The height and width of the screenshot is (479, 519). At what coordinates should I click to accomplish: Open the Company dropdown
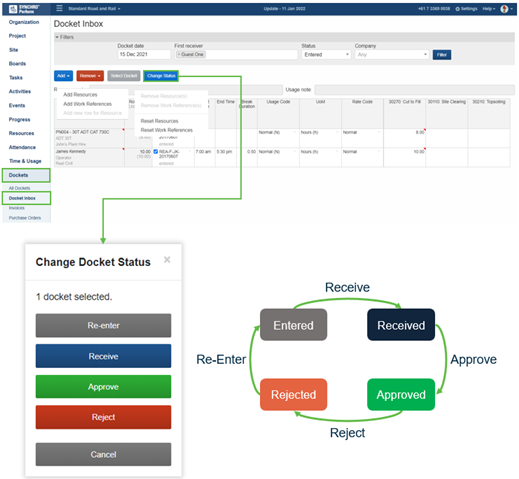392,55
